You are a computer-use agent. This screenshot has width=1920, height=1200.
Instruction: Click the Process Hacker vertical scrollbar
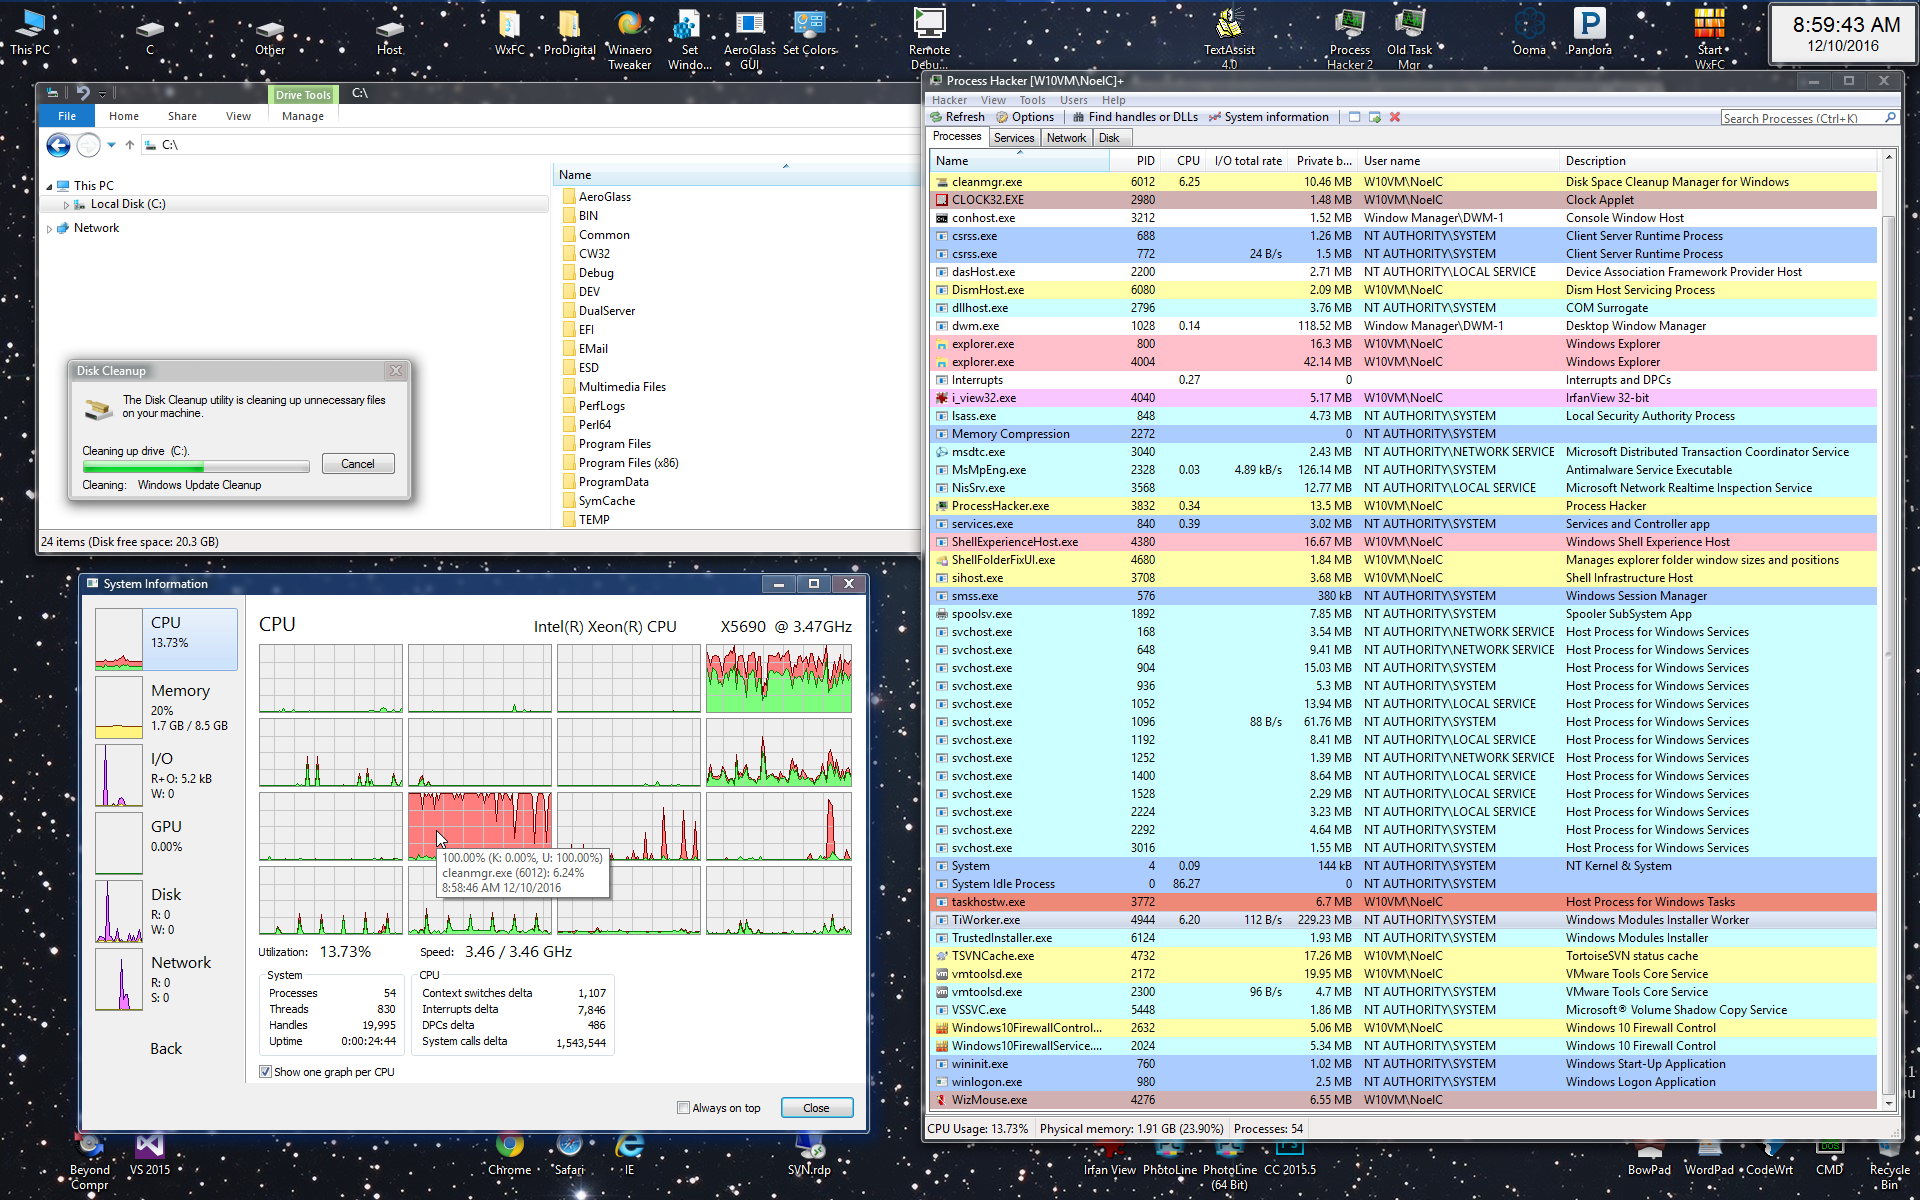(x=1889, y=630)
